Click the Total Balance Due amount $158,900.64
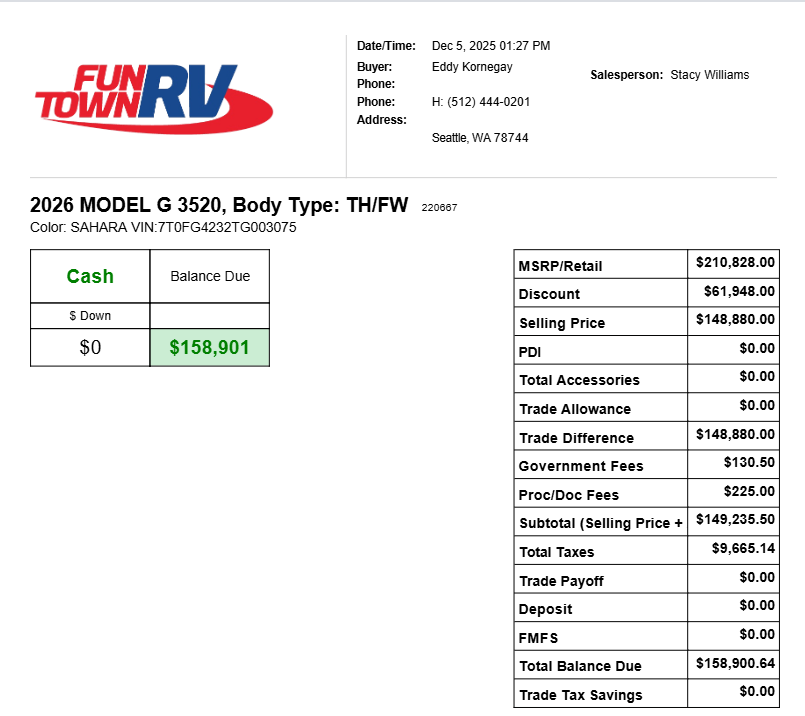Viewport: 805px width, 716px height. point(735,663)
